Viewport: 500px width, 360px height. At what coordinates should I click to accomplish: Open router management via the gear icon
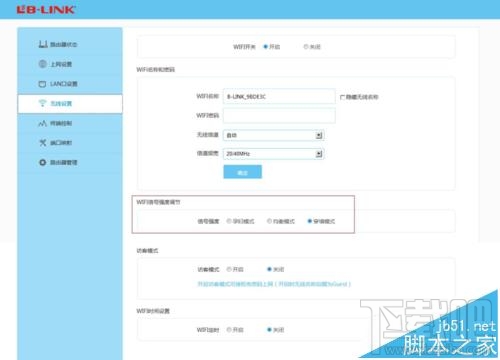(x=43, y=162)
